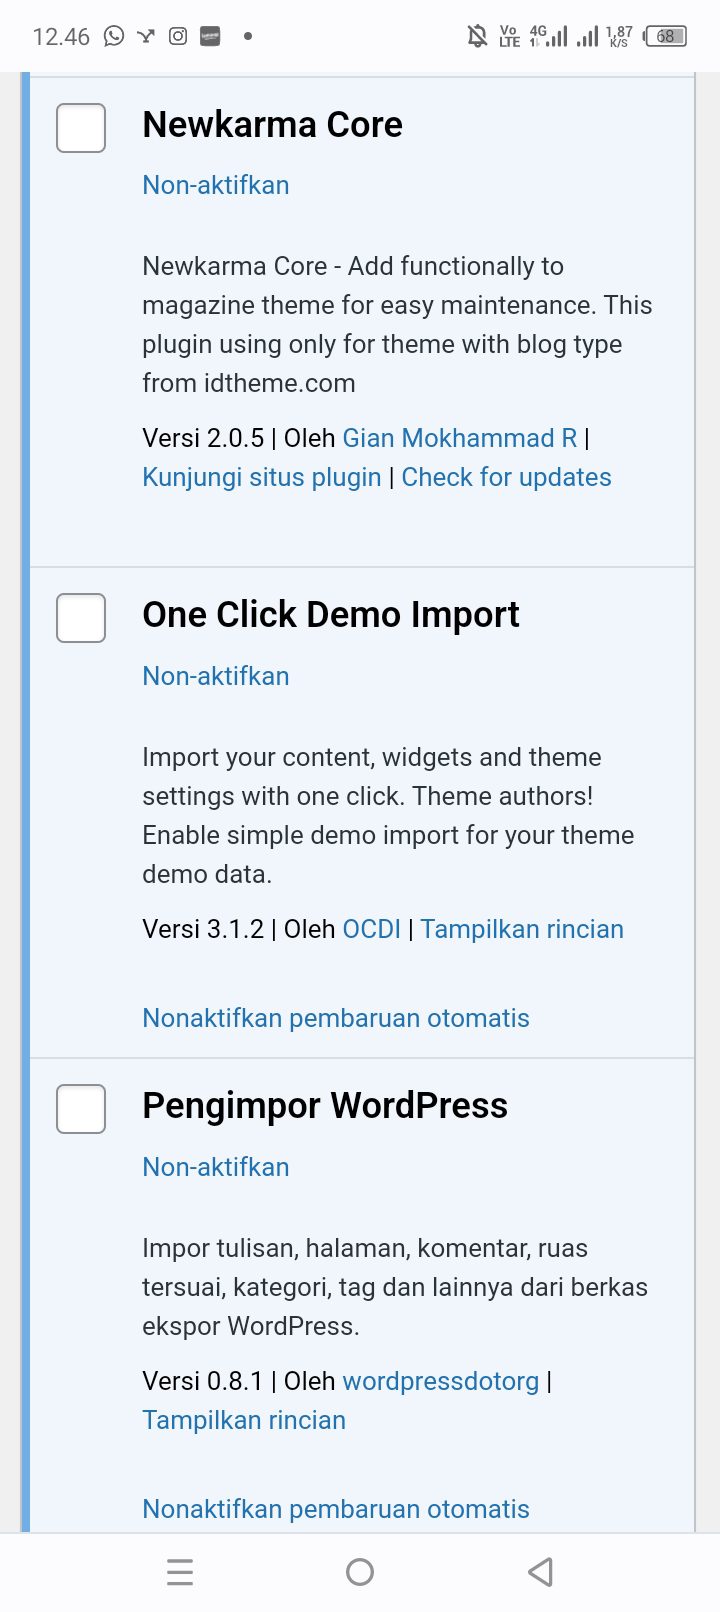The height and width of the screenshot is (1612, 720).
Task: Click Non-aktifkan under One Click Demo Import
Action: [x=216, y=676]
